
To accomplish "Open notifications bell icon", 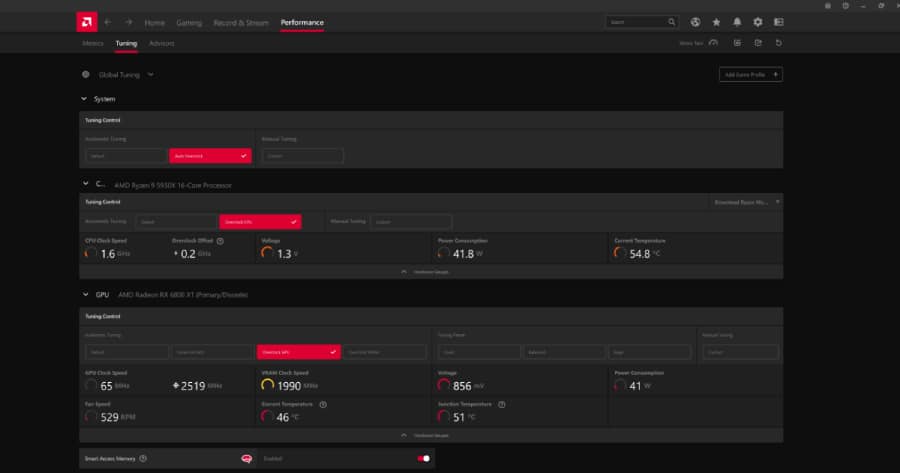I will pyautogui.click(x=737, y=22).
